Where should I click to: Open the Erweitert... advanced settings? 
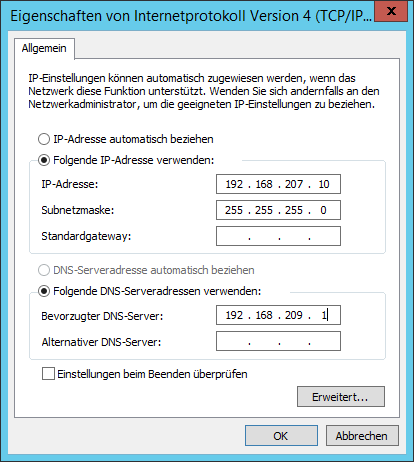click(x=341, y=397)
